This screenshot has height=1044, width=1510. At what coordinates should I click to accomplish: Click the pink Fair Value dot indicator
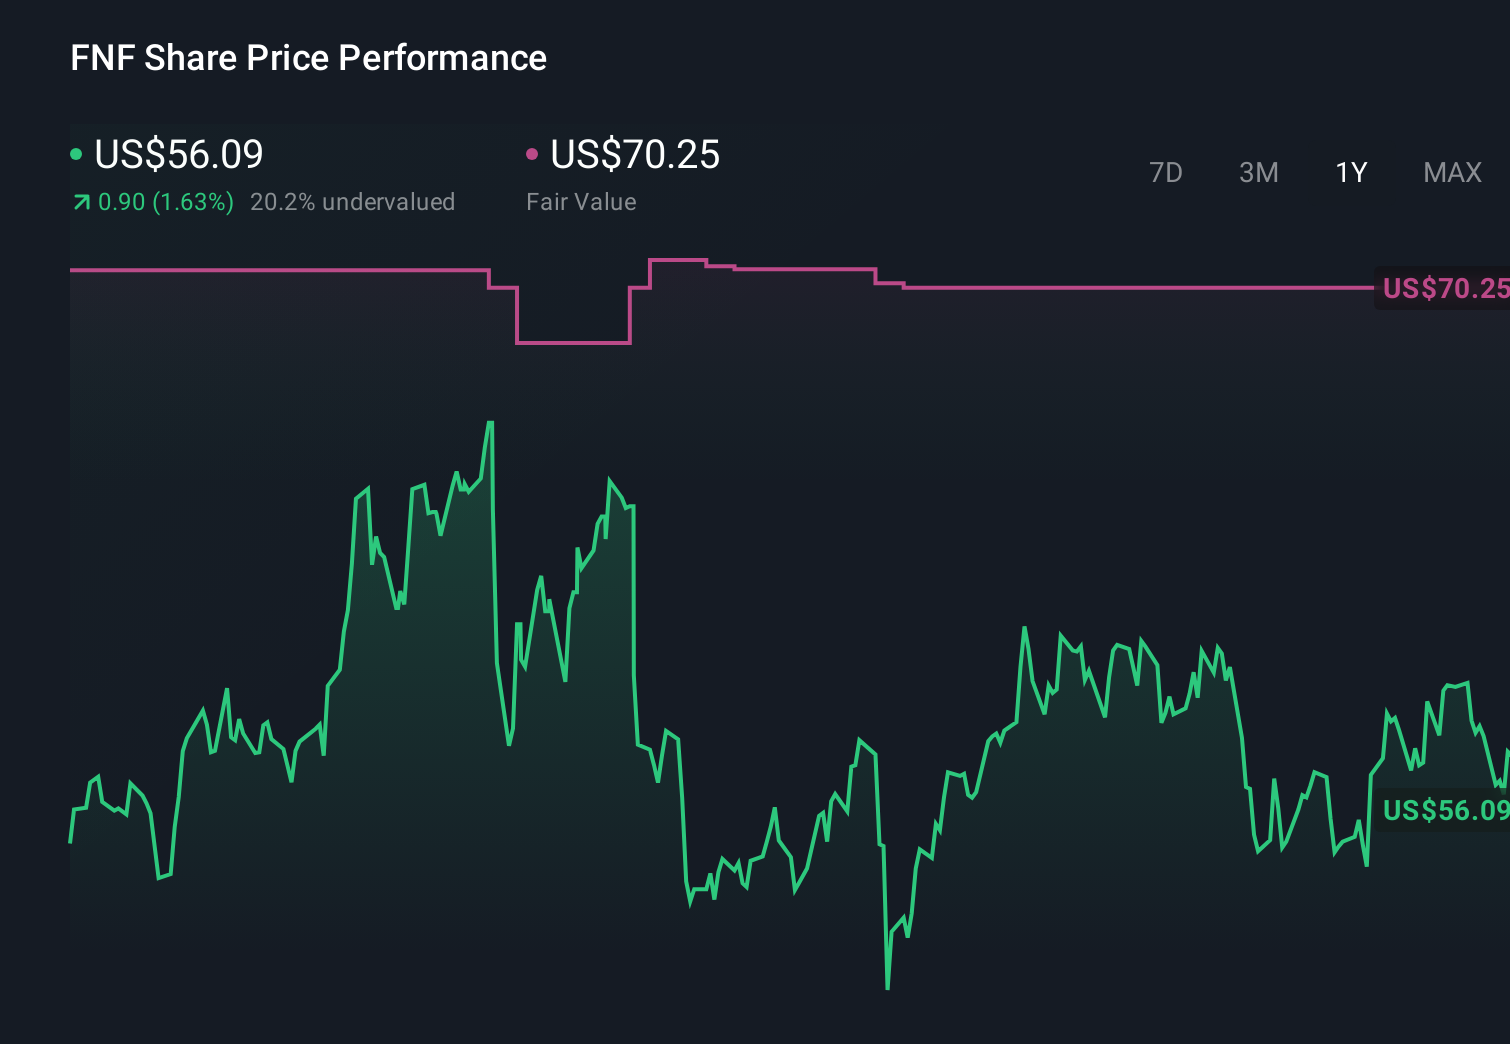(x=533, y=154)
